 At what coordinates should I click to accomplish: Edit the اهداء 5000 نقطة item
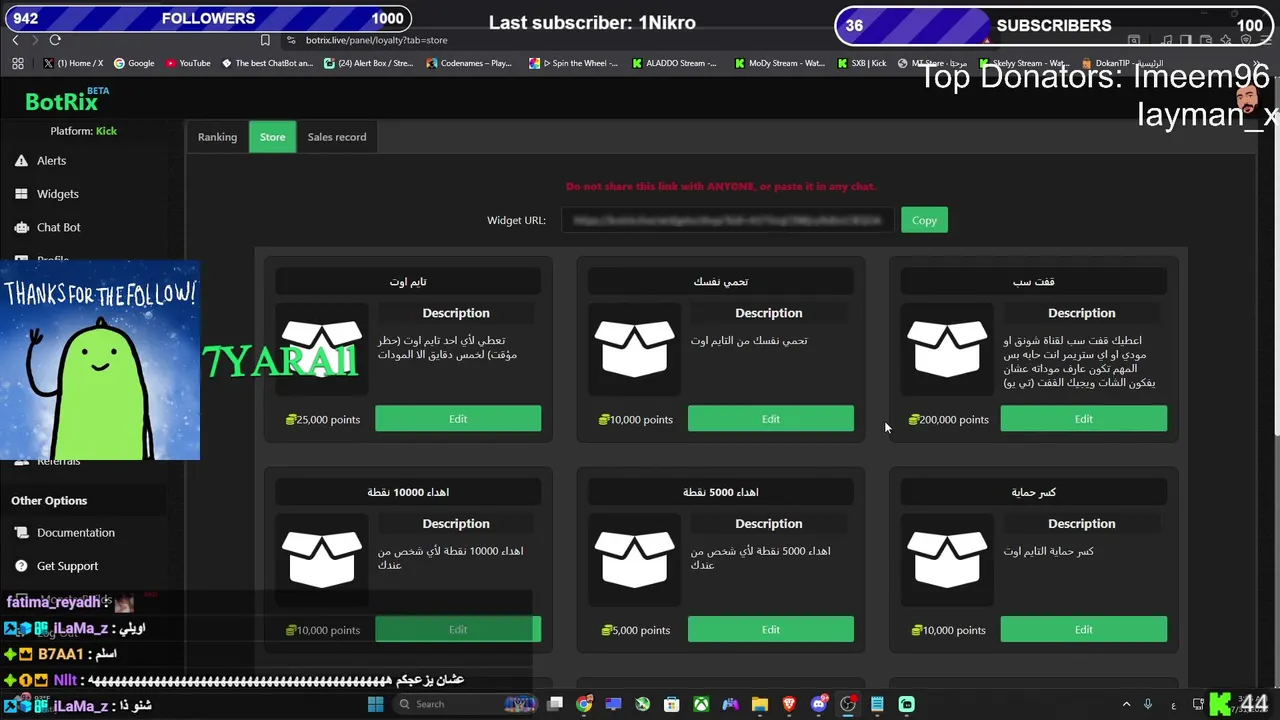pyautogui.click(x=771, y=630)
